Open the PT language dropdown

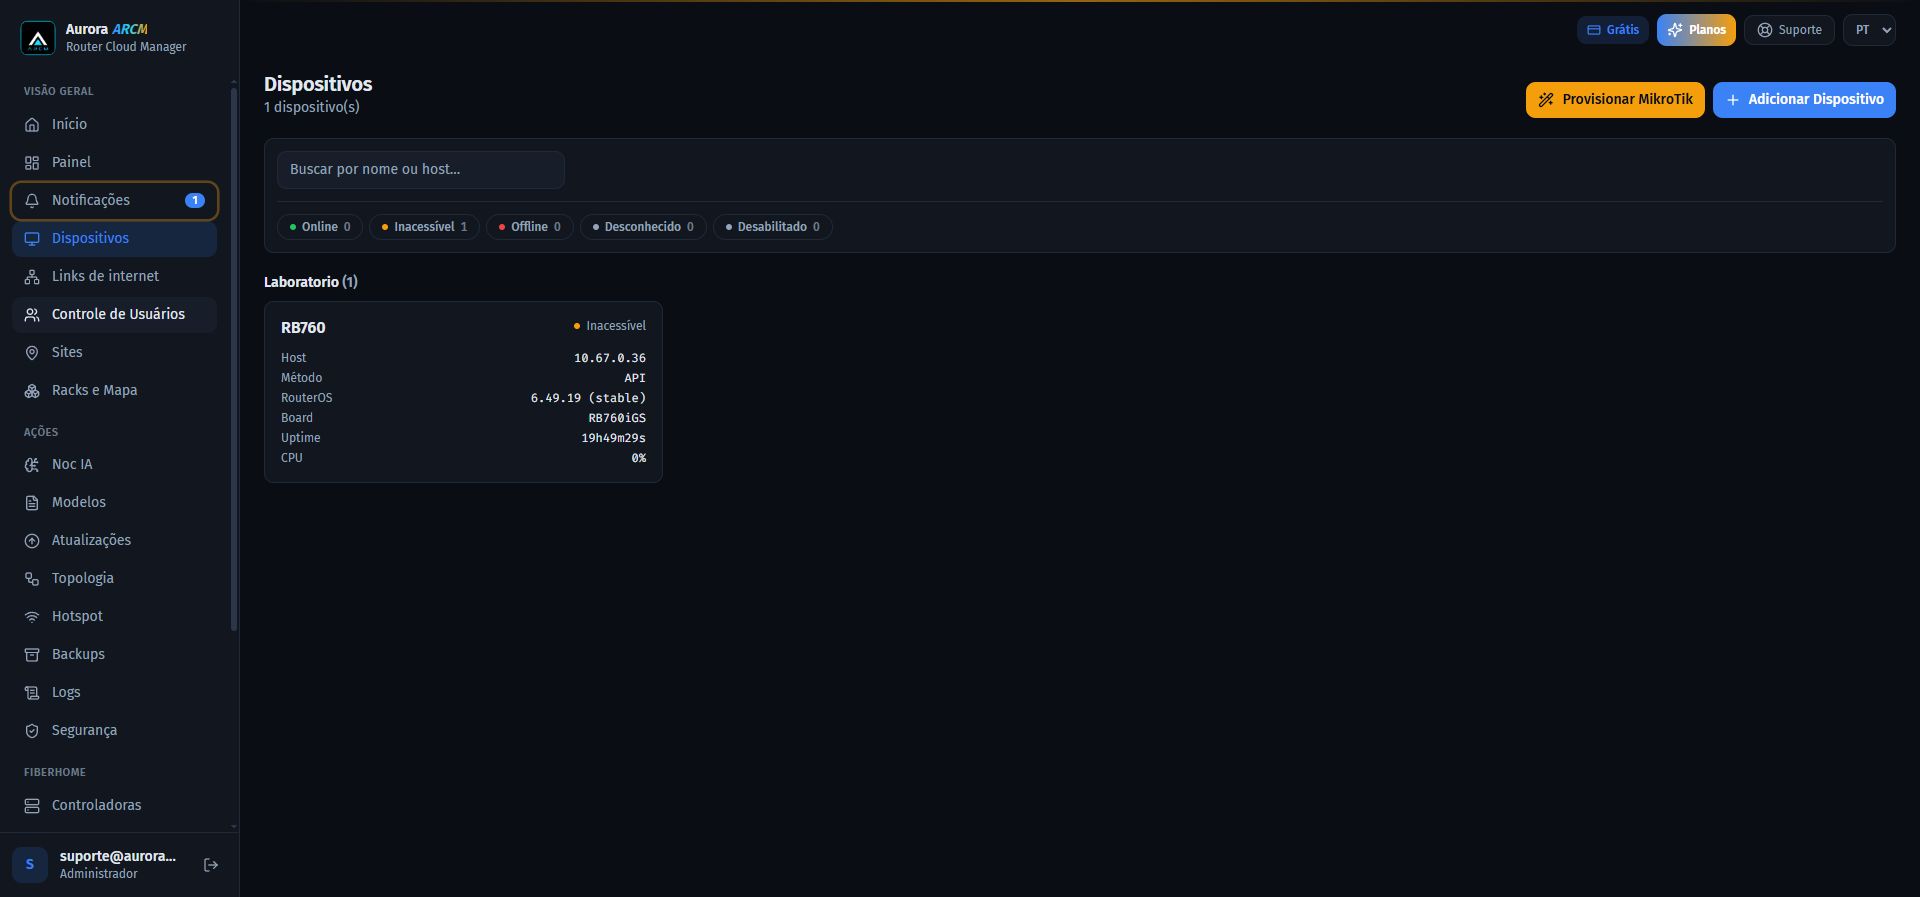pos(1870,30)
